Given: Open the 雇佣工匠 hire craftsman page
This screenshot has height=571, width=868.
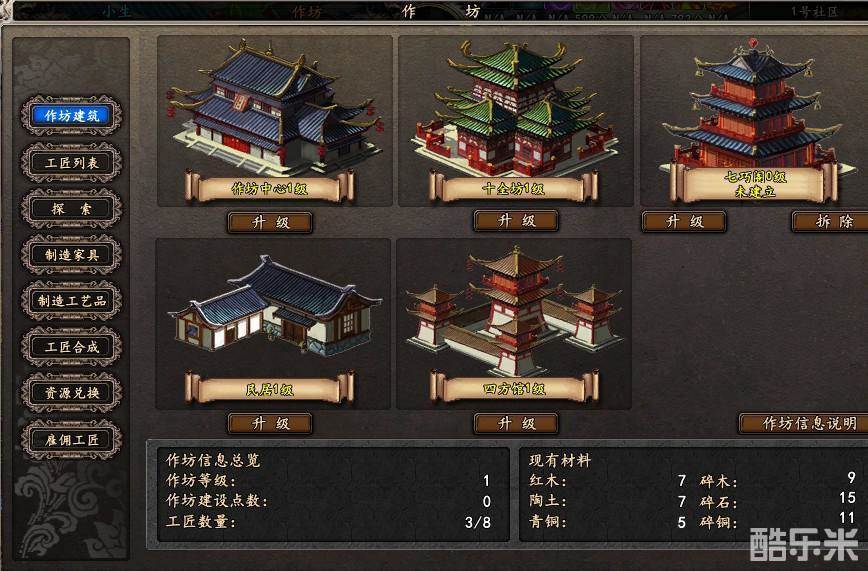Looking at the screenshot, I should coord(71,440).
